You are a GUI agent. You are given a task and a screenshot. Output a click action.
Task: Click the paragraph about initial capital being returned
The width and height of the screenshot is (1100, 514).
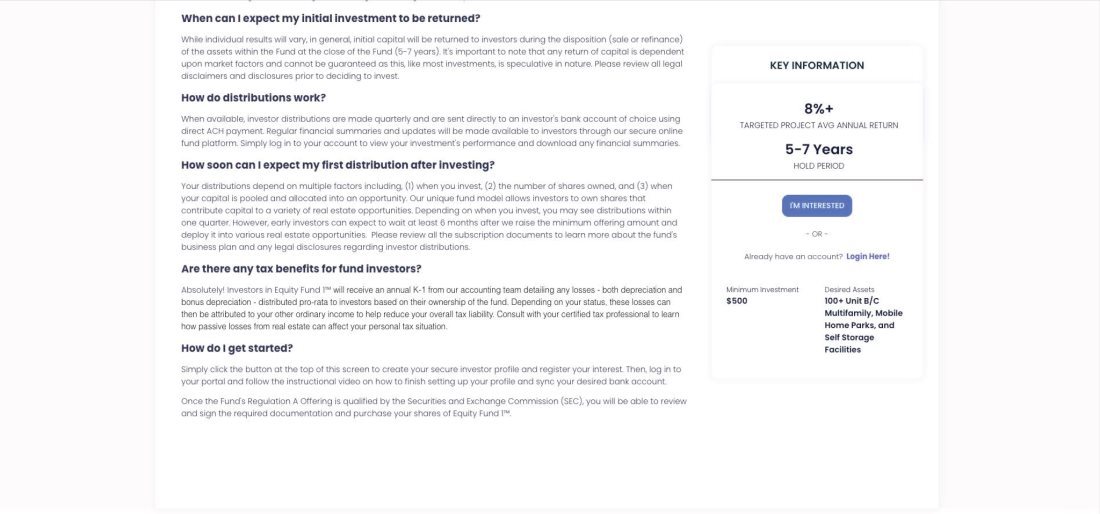(432, 57)
